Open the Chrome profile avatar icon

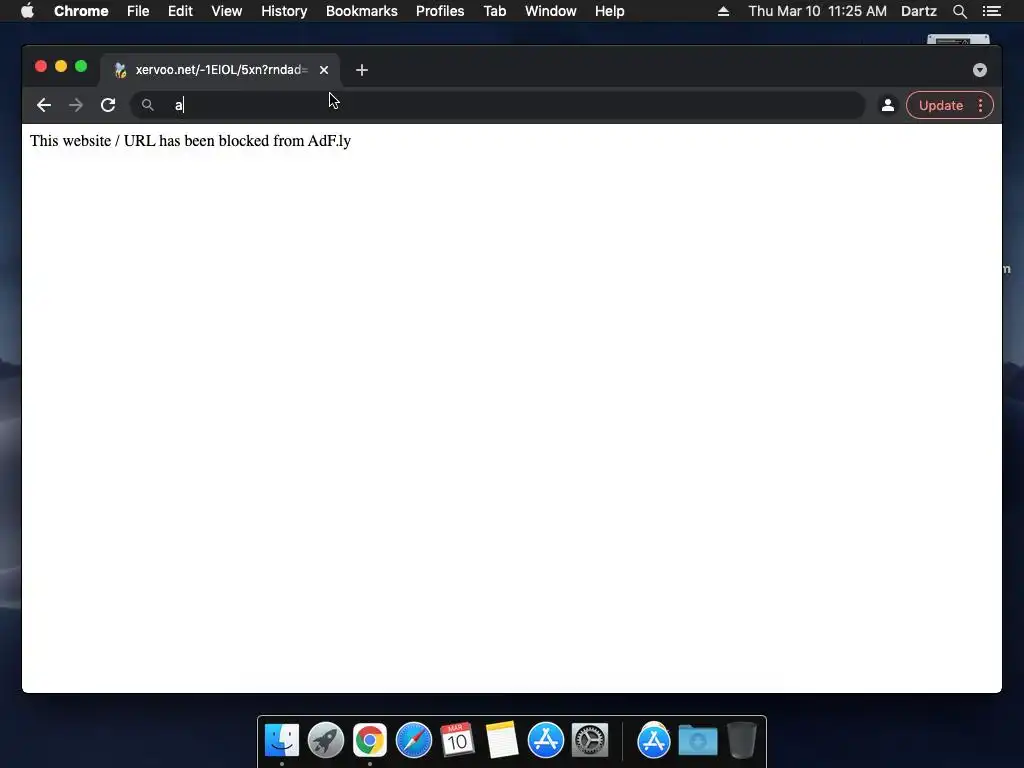(888, 105)
